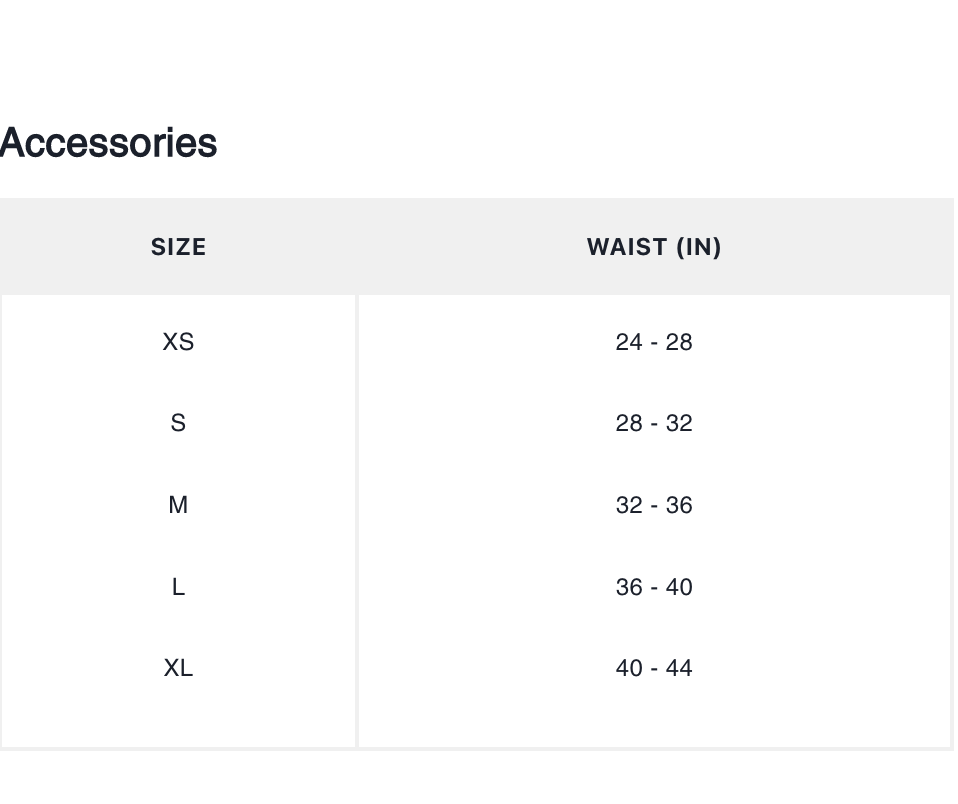Click the Accessories heading

tap(108, 143)
